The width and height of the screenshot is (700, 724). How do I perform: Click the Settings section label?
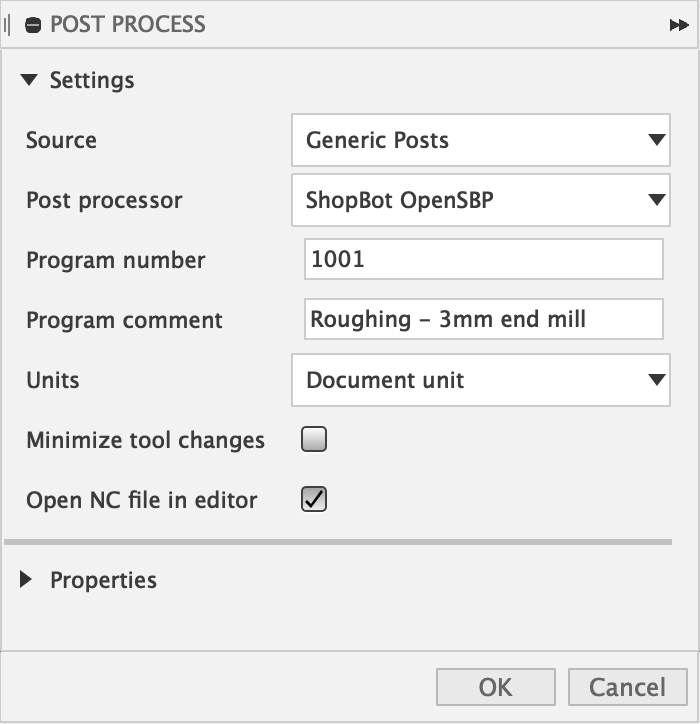click(x=92, y=80)
